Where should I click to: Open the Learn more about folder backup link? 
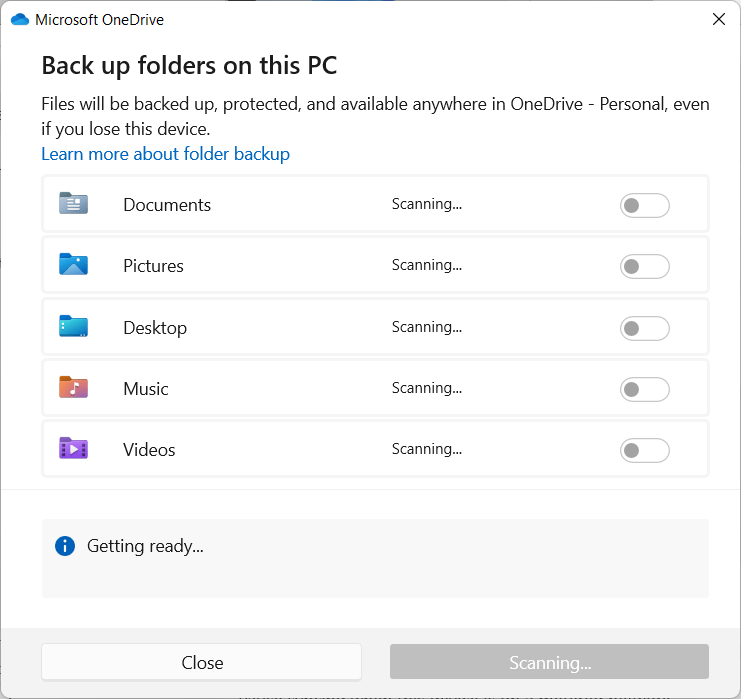[165, 154]
